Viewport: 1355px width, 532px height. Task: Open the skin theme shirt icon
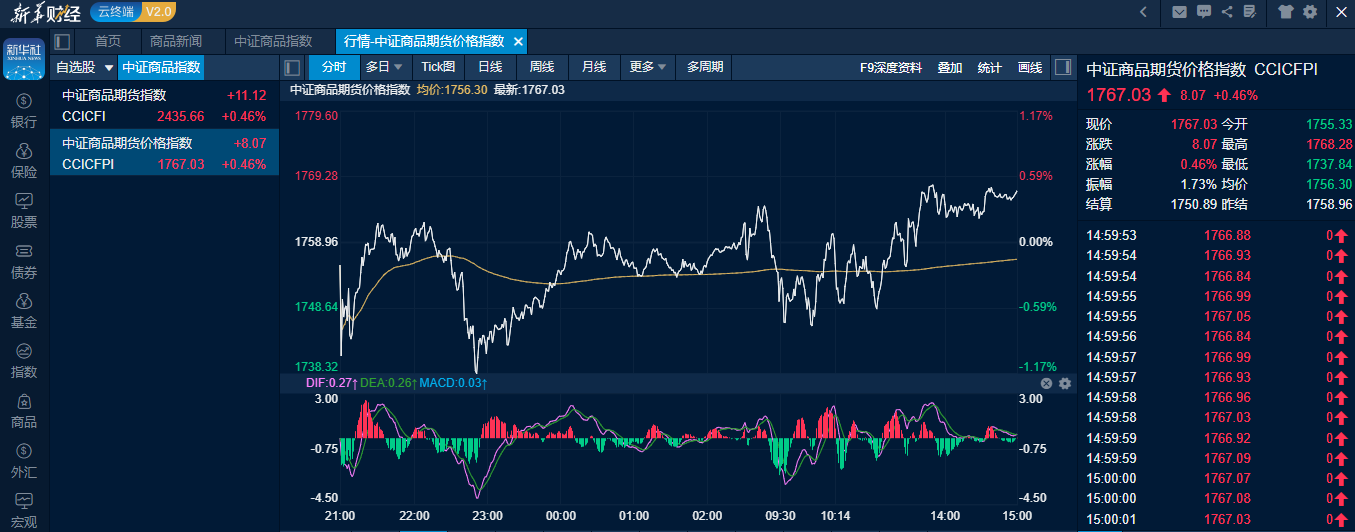pyautogui.click(x=1286, y=12)
